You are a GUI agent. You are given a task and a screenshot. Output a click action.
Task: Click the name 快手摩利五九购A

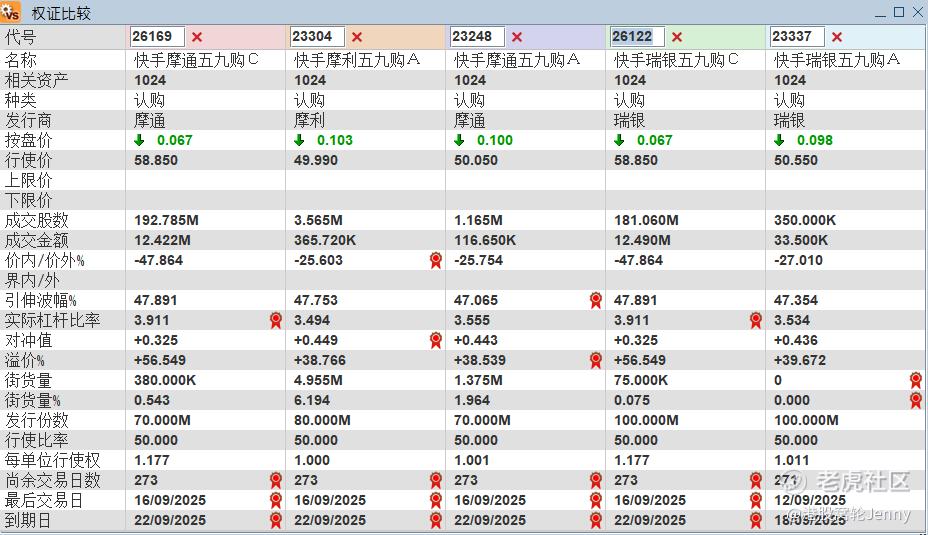click(x=357, y=60)
